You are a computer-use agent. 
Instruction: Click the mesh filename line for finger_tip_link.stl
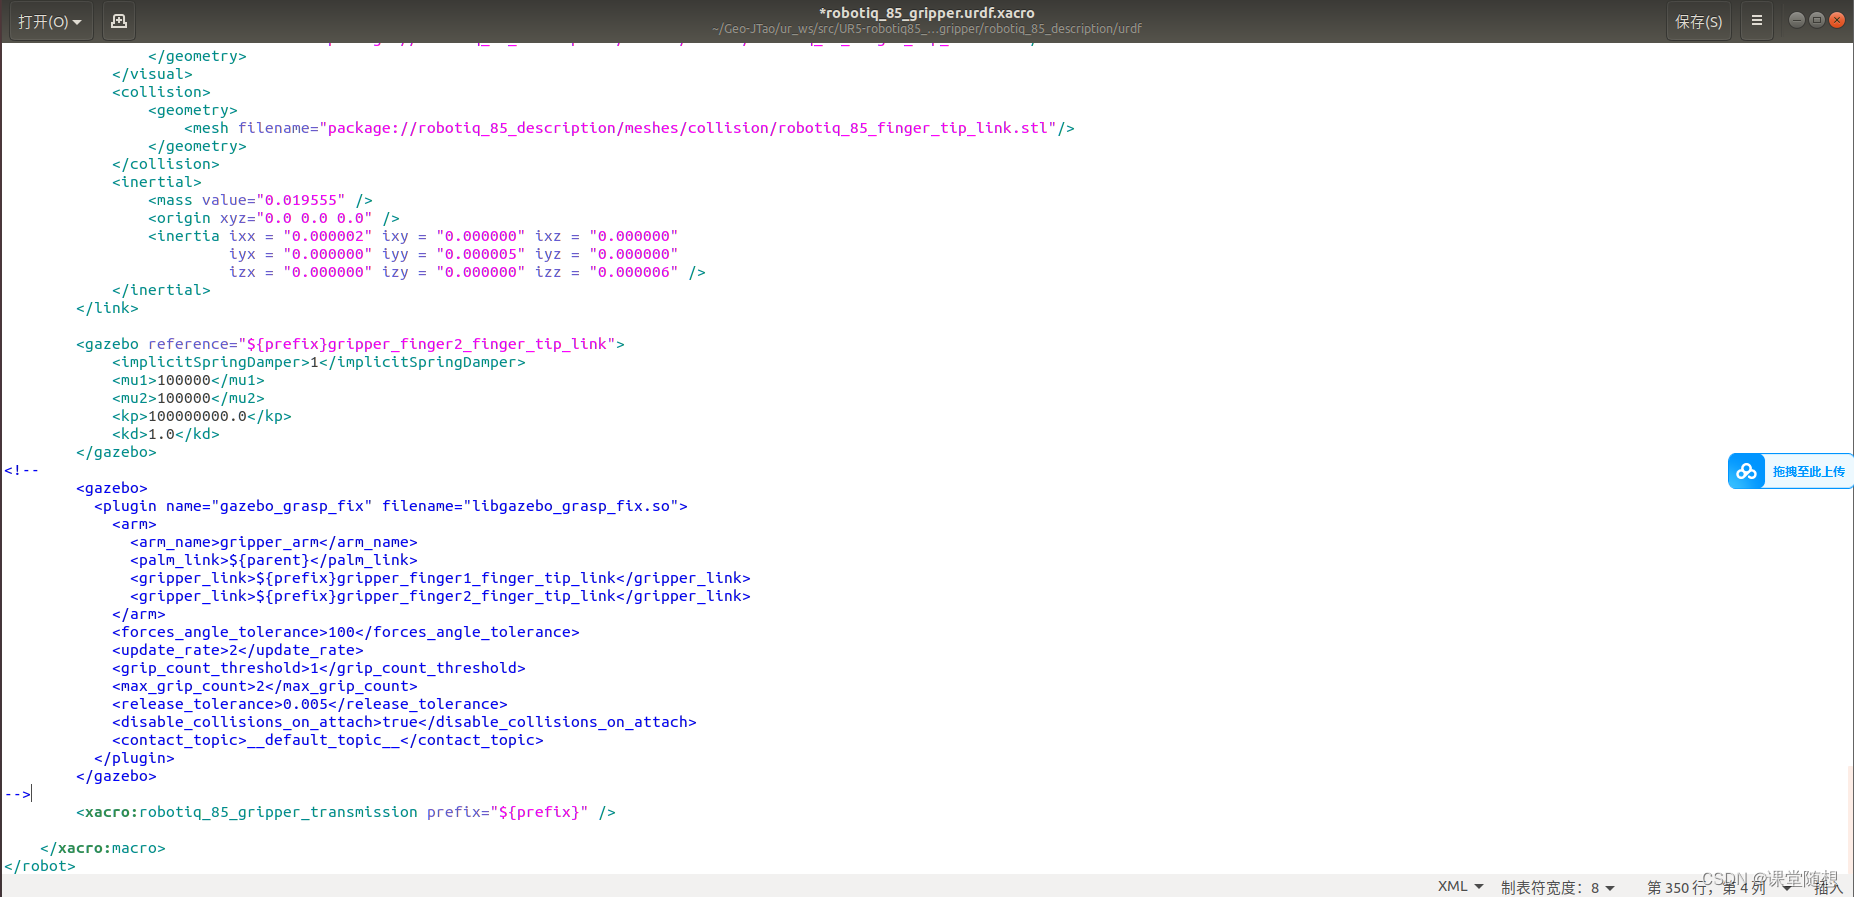click(629, 128)
